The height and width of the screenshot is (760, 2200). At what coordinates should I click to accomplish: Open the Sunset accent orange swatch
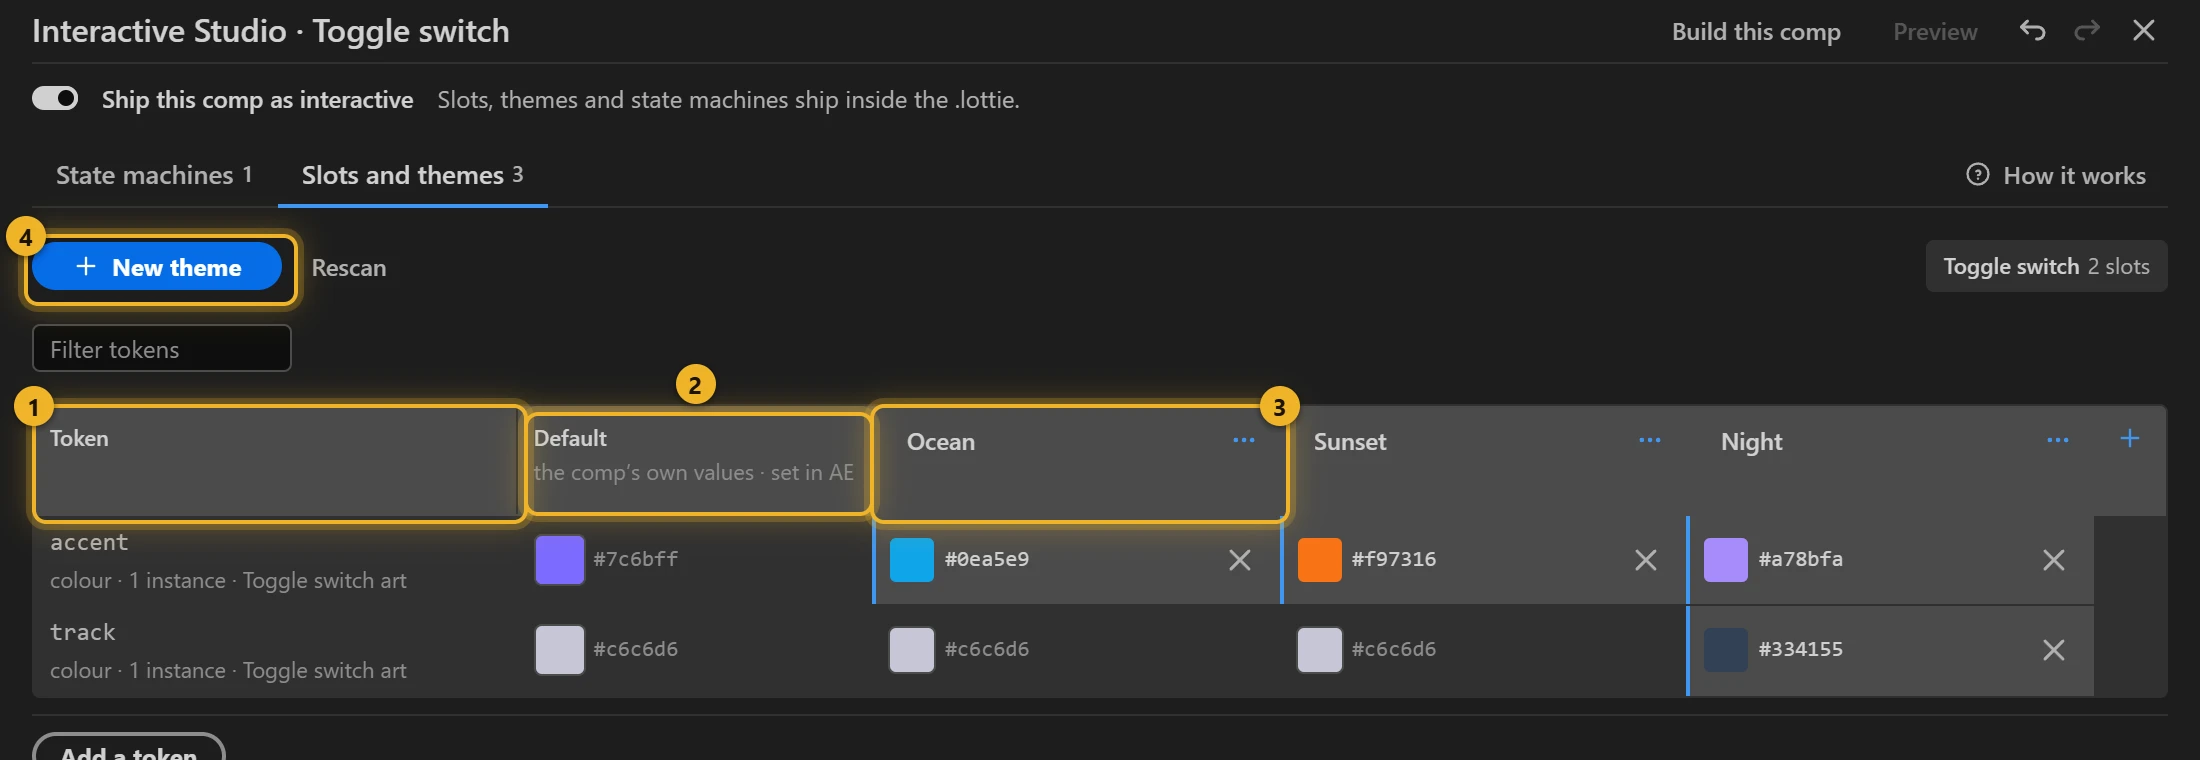(1320, 560)
